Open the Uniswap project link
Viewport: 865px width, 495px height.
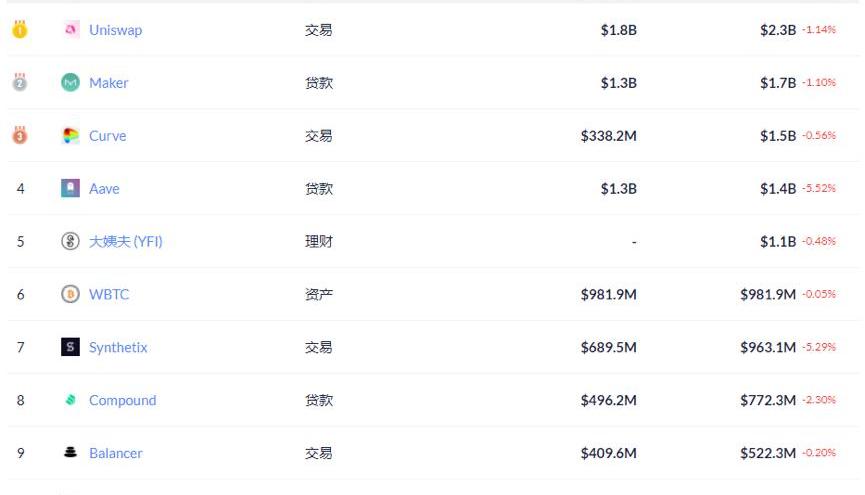click(x=115, y=30)
